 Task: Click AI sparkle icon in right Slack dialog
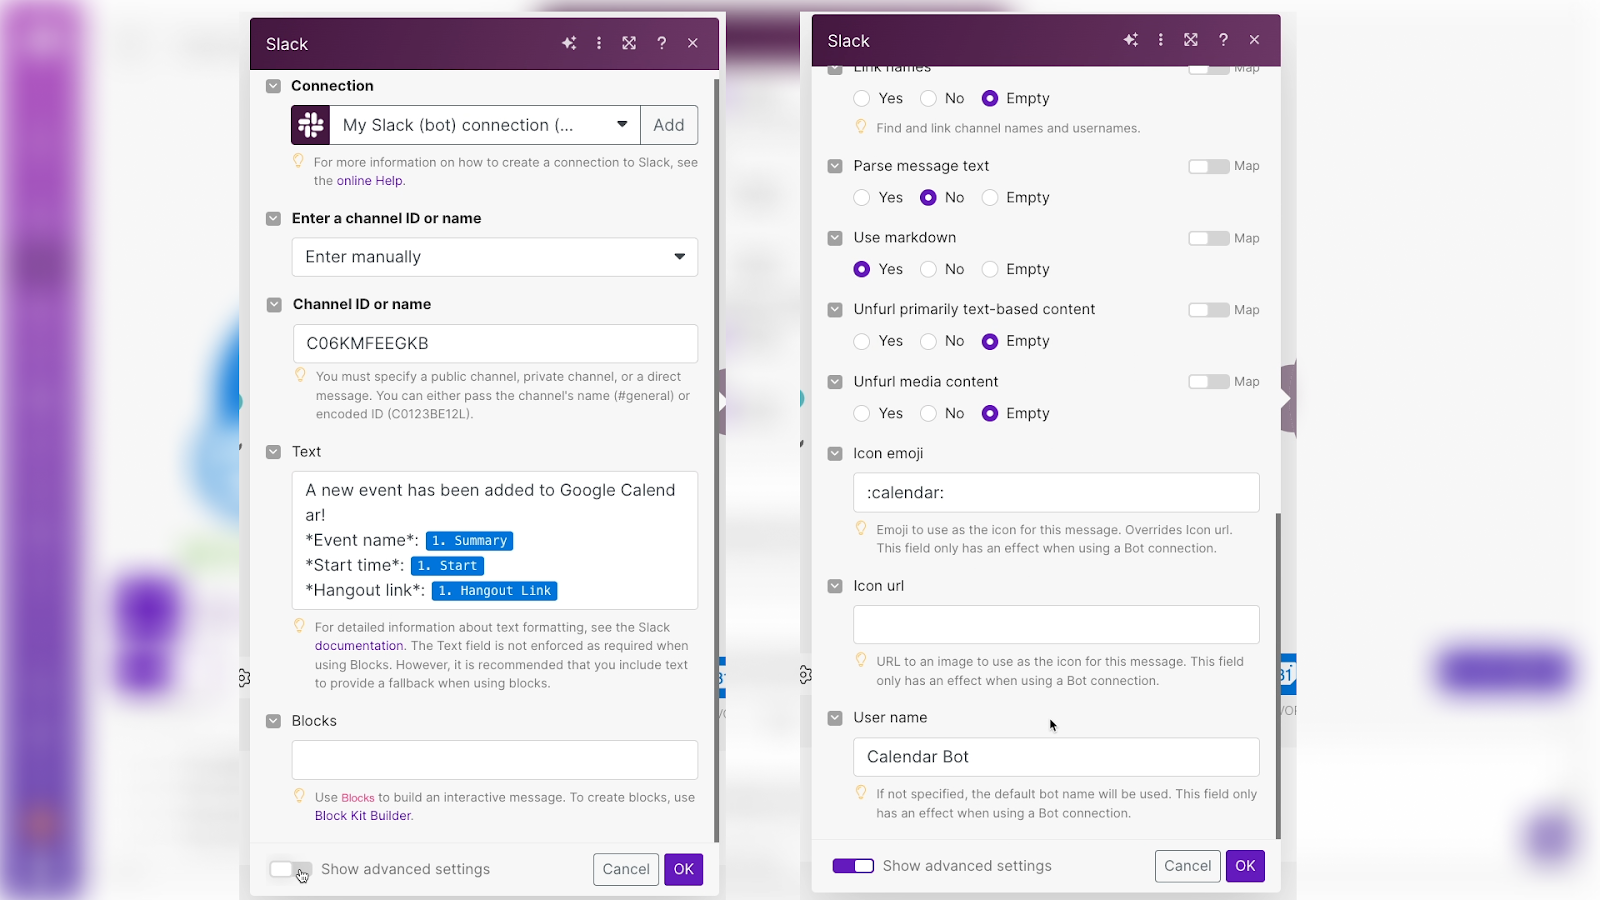pos(1131,40)
